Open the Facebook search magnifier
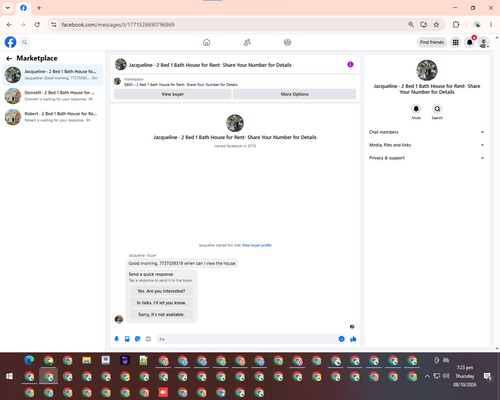The width and height of the screenshot is (500, 400). pyautogui.click(x=25, y=42)
